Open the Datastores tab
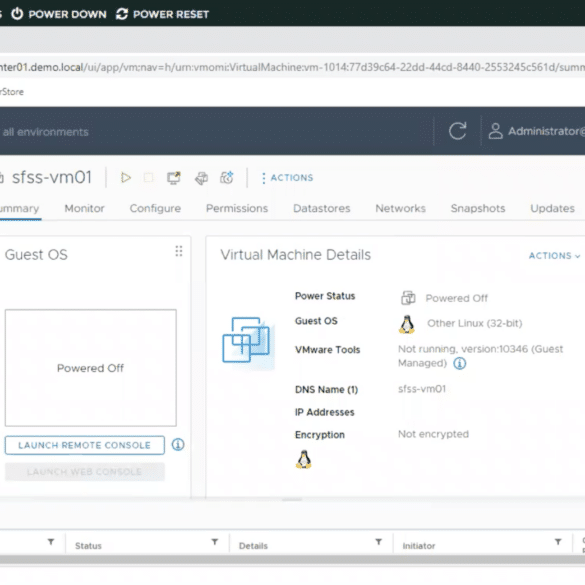 click(x=322, y=208)
